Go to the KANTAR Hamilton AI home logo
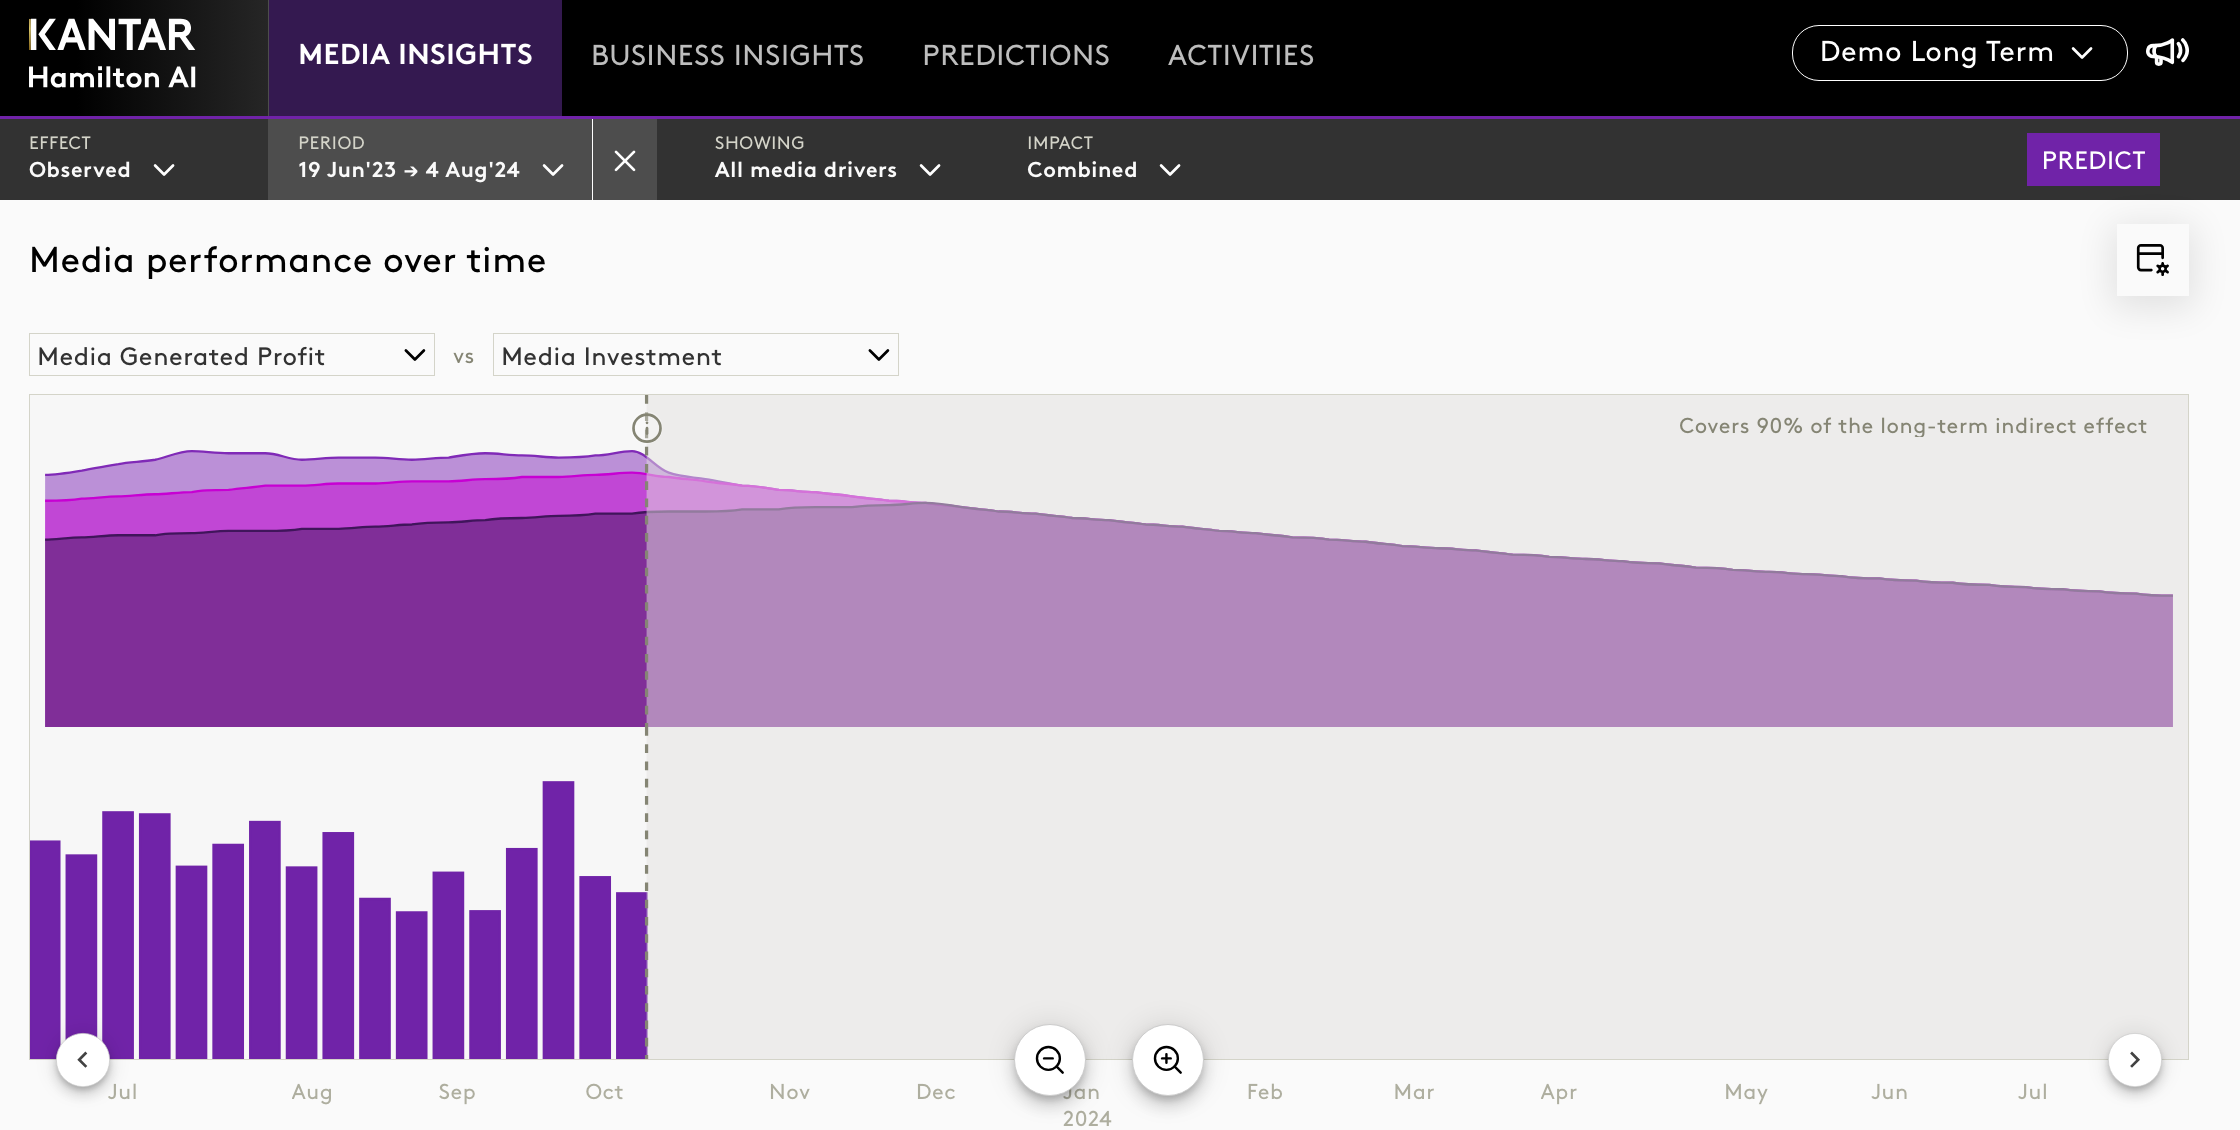The width and height of the screenshot is (2240, 1130). click(x=112, y=55)
